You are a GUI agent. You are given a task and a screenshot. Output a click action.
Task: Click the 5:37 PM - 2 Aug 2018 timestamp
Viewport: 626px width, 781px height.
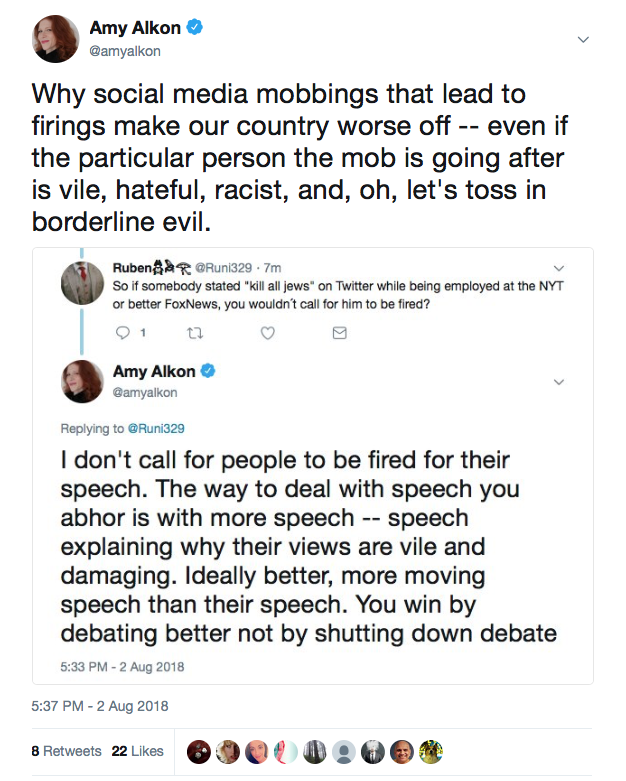100,706
